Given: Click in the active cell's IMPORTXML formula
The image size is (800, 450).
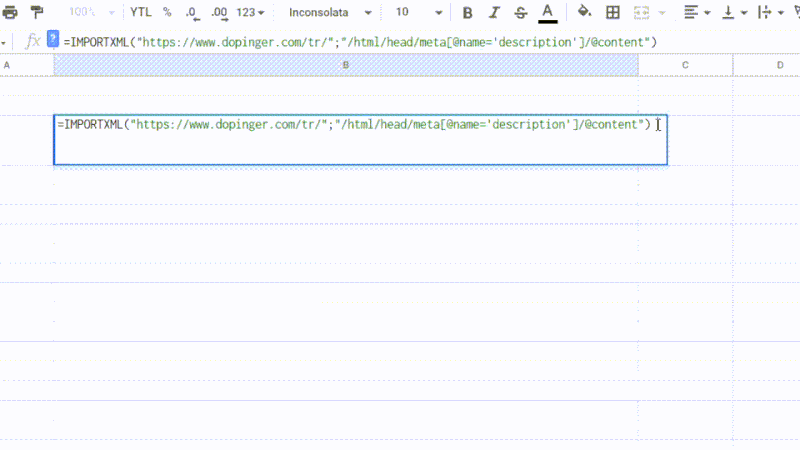Looking at the screenshot, I should click(x=354, y=124).
